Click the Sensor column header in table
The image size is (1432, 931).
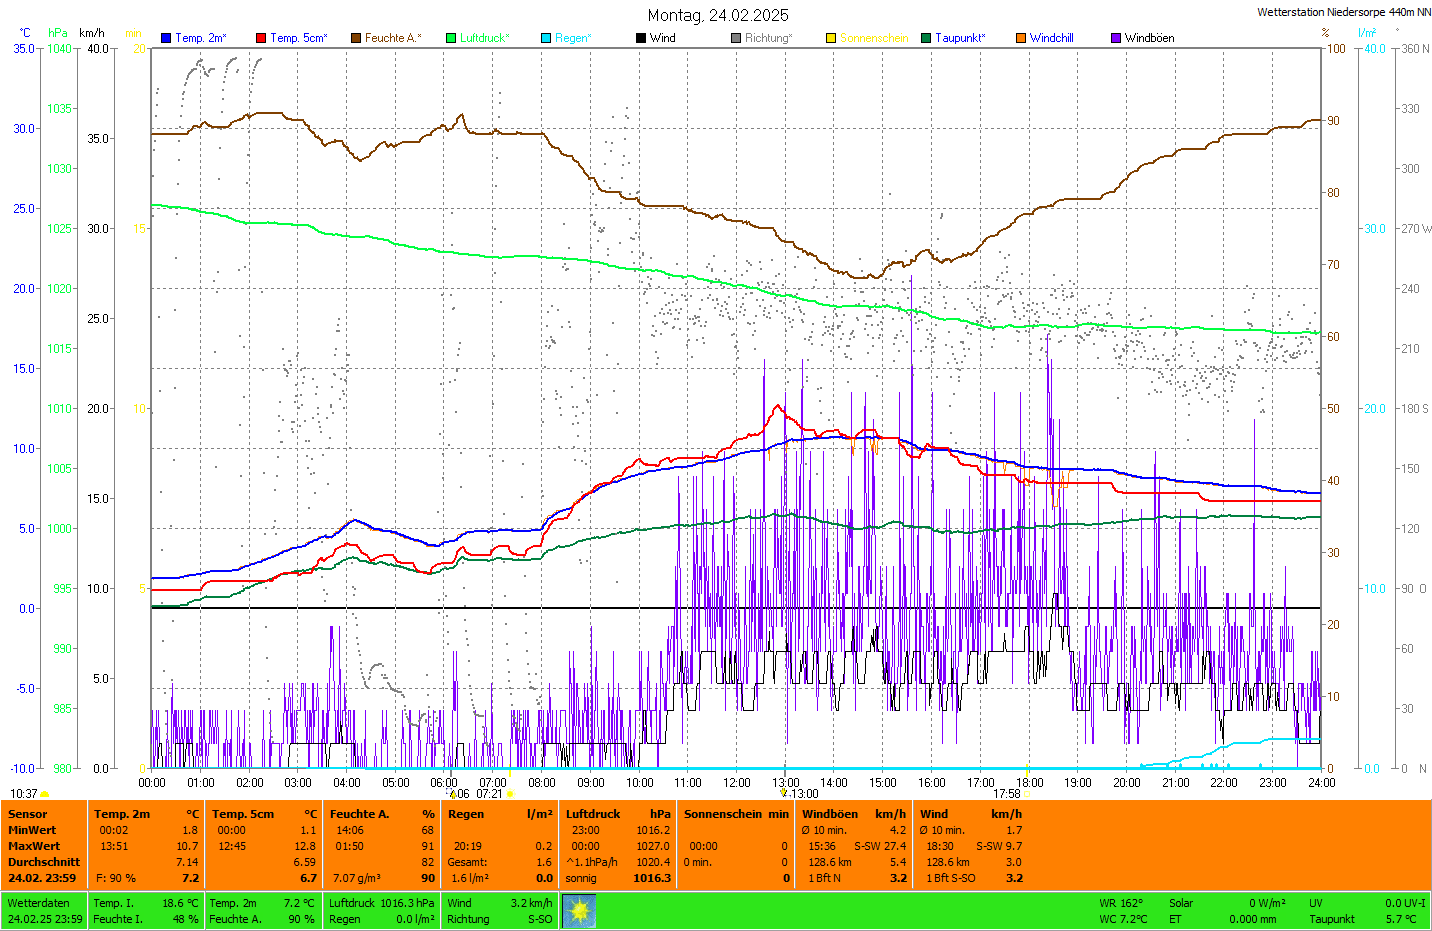[28, 814]
